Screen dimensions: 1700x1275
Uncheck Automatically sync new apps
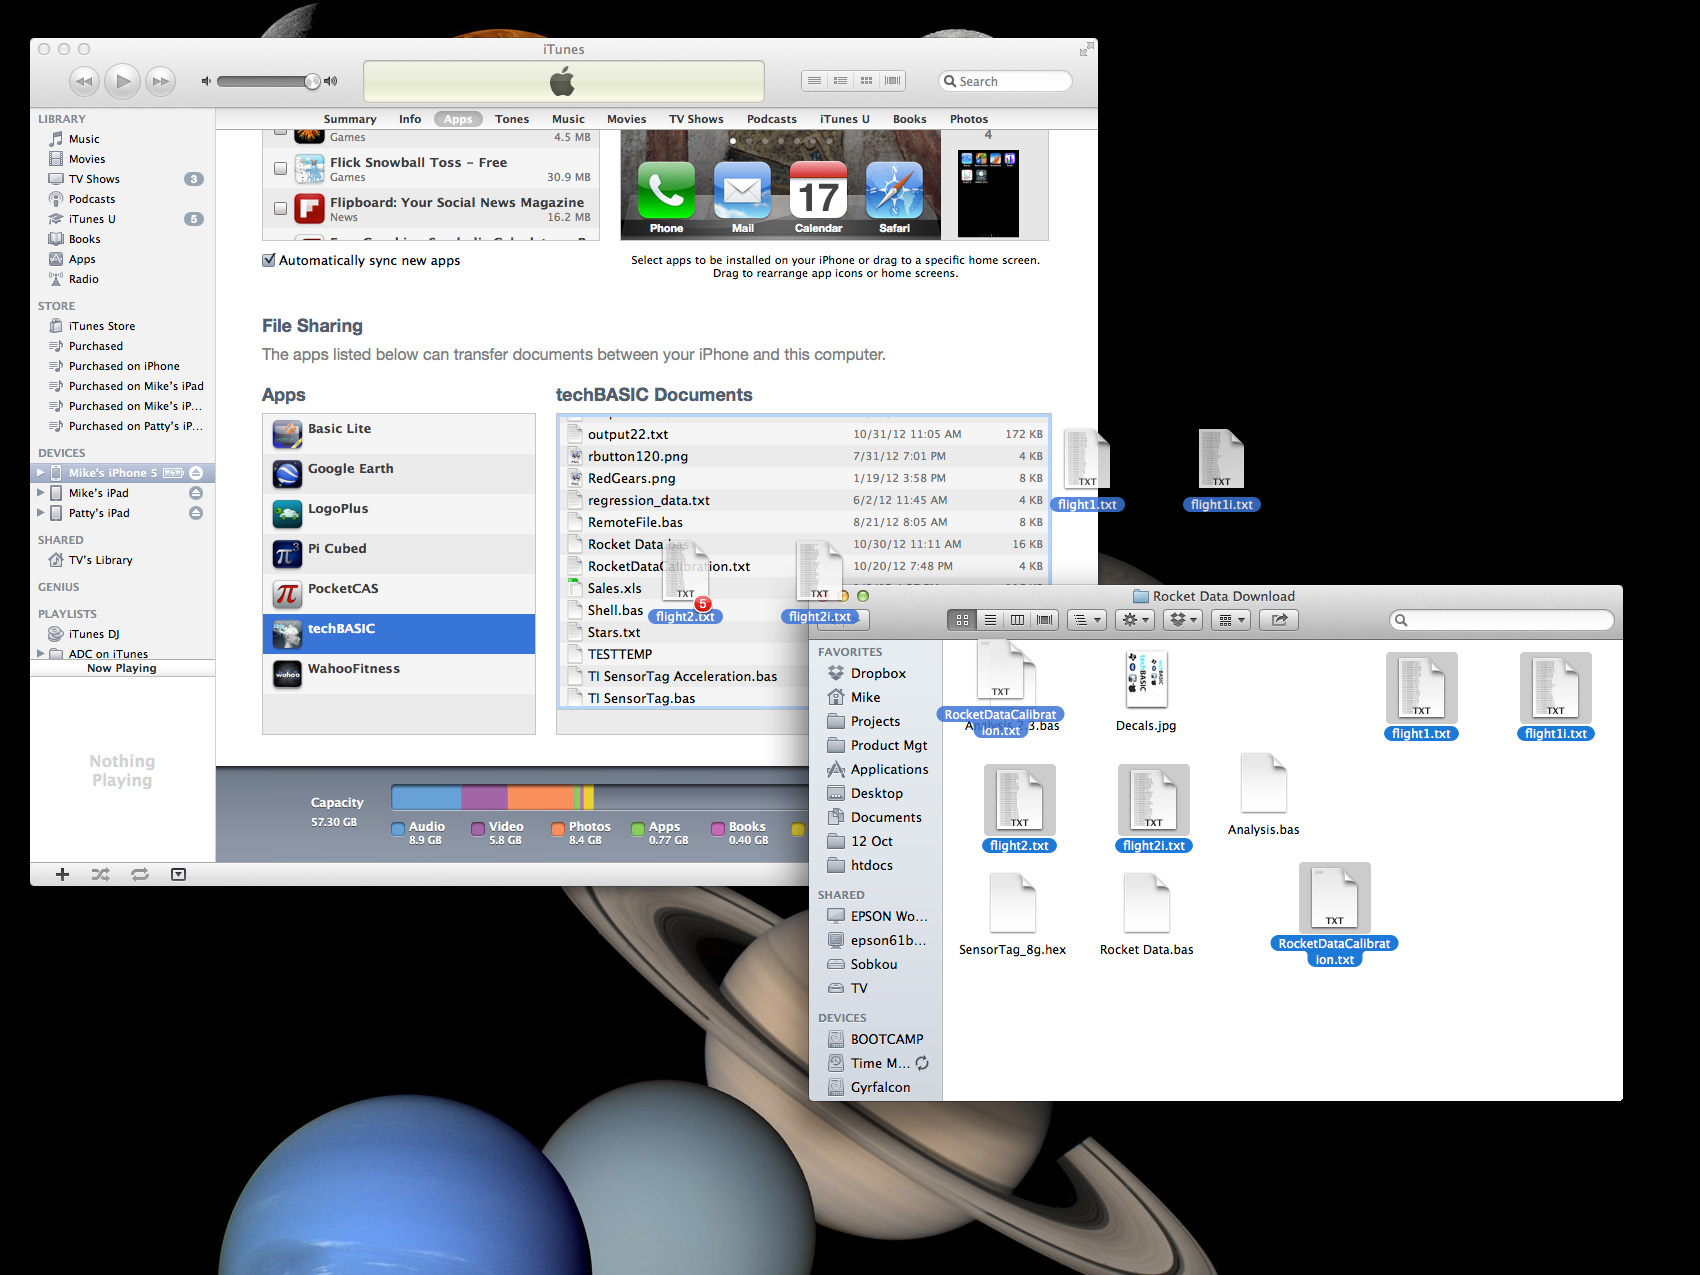click(x=269, y=260)
